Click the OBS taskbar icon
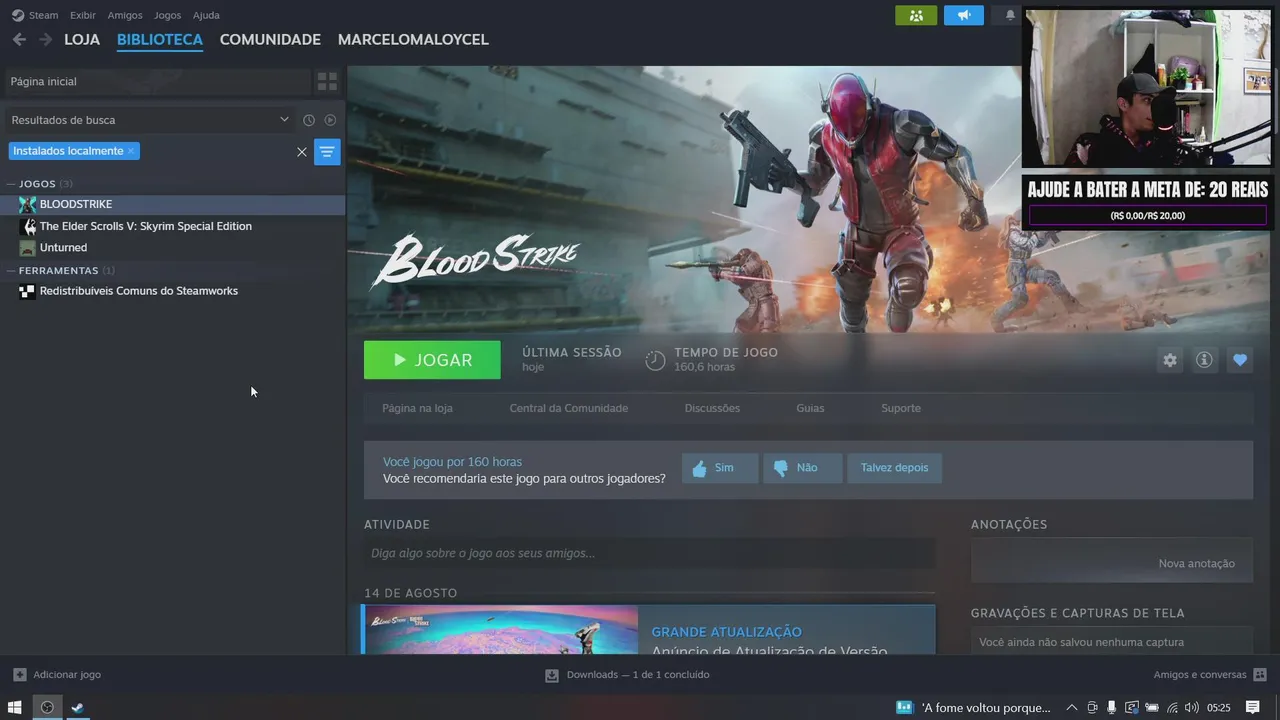 tap(47, 707)
